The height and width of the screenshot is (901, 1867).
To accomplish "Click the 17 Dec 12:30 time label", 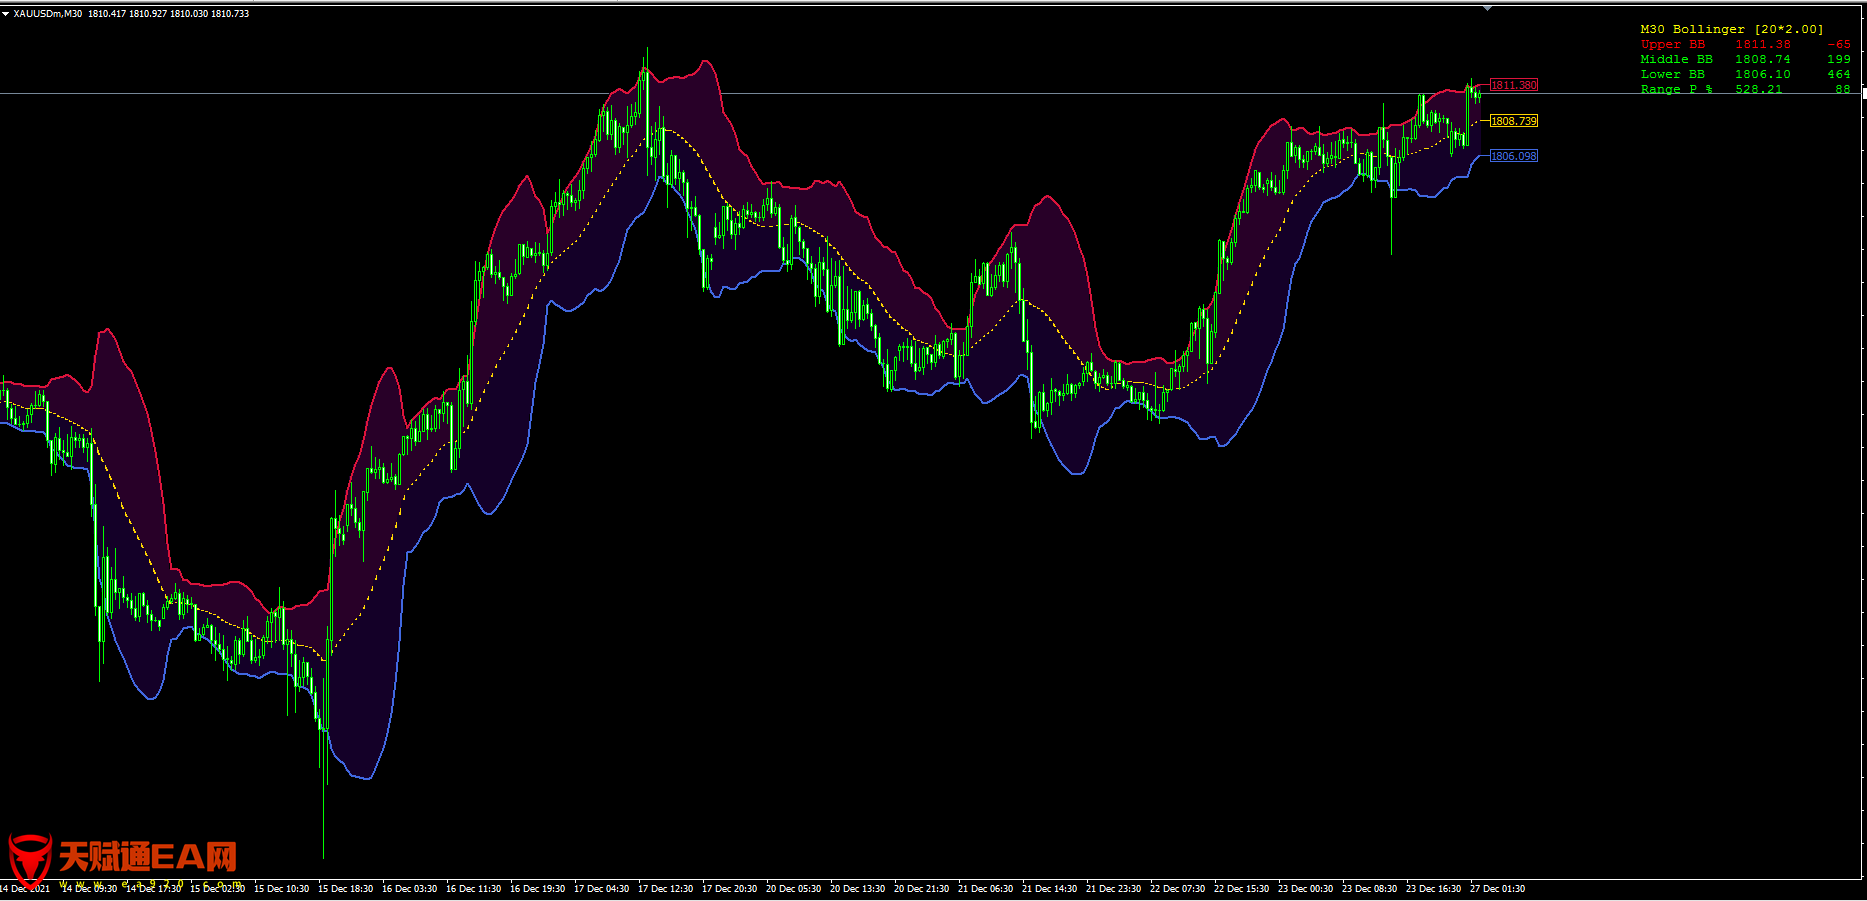I will tap(666, 888).
